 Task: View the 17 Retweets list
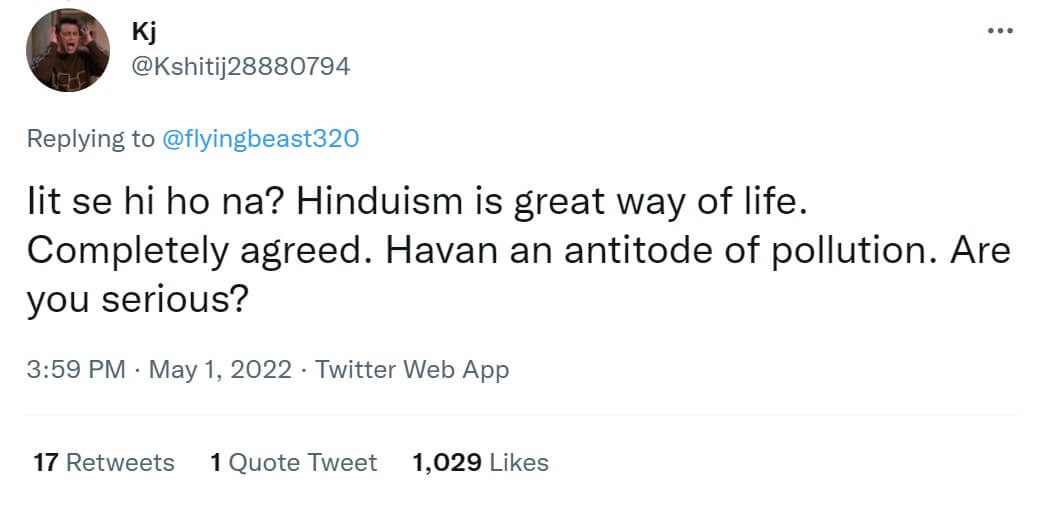104,463
